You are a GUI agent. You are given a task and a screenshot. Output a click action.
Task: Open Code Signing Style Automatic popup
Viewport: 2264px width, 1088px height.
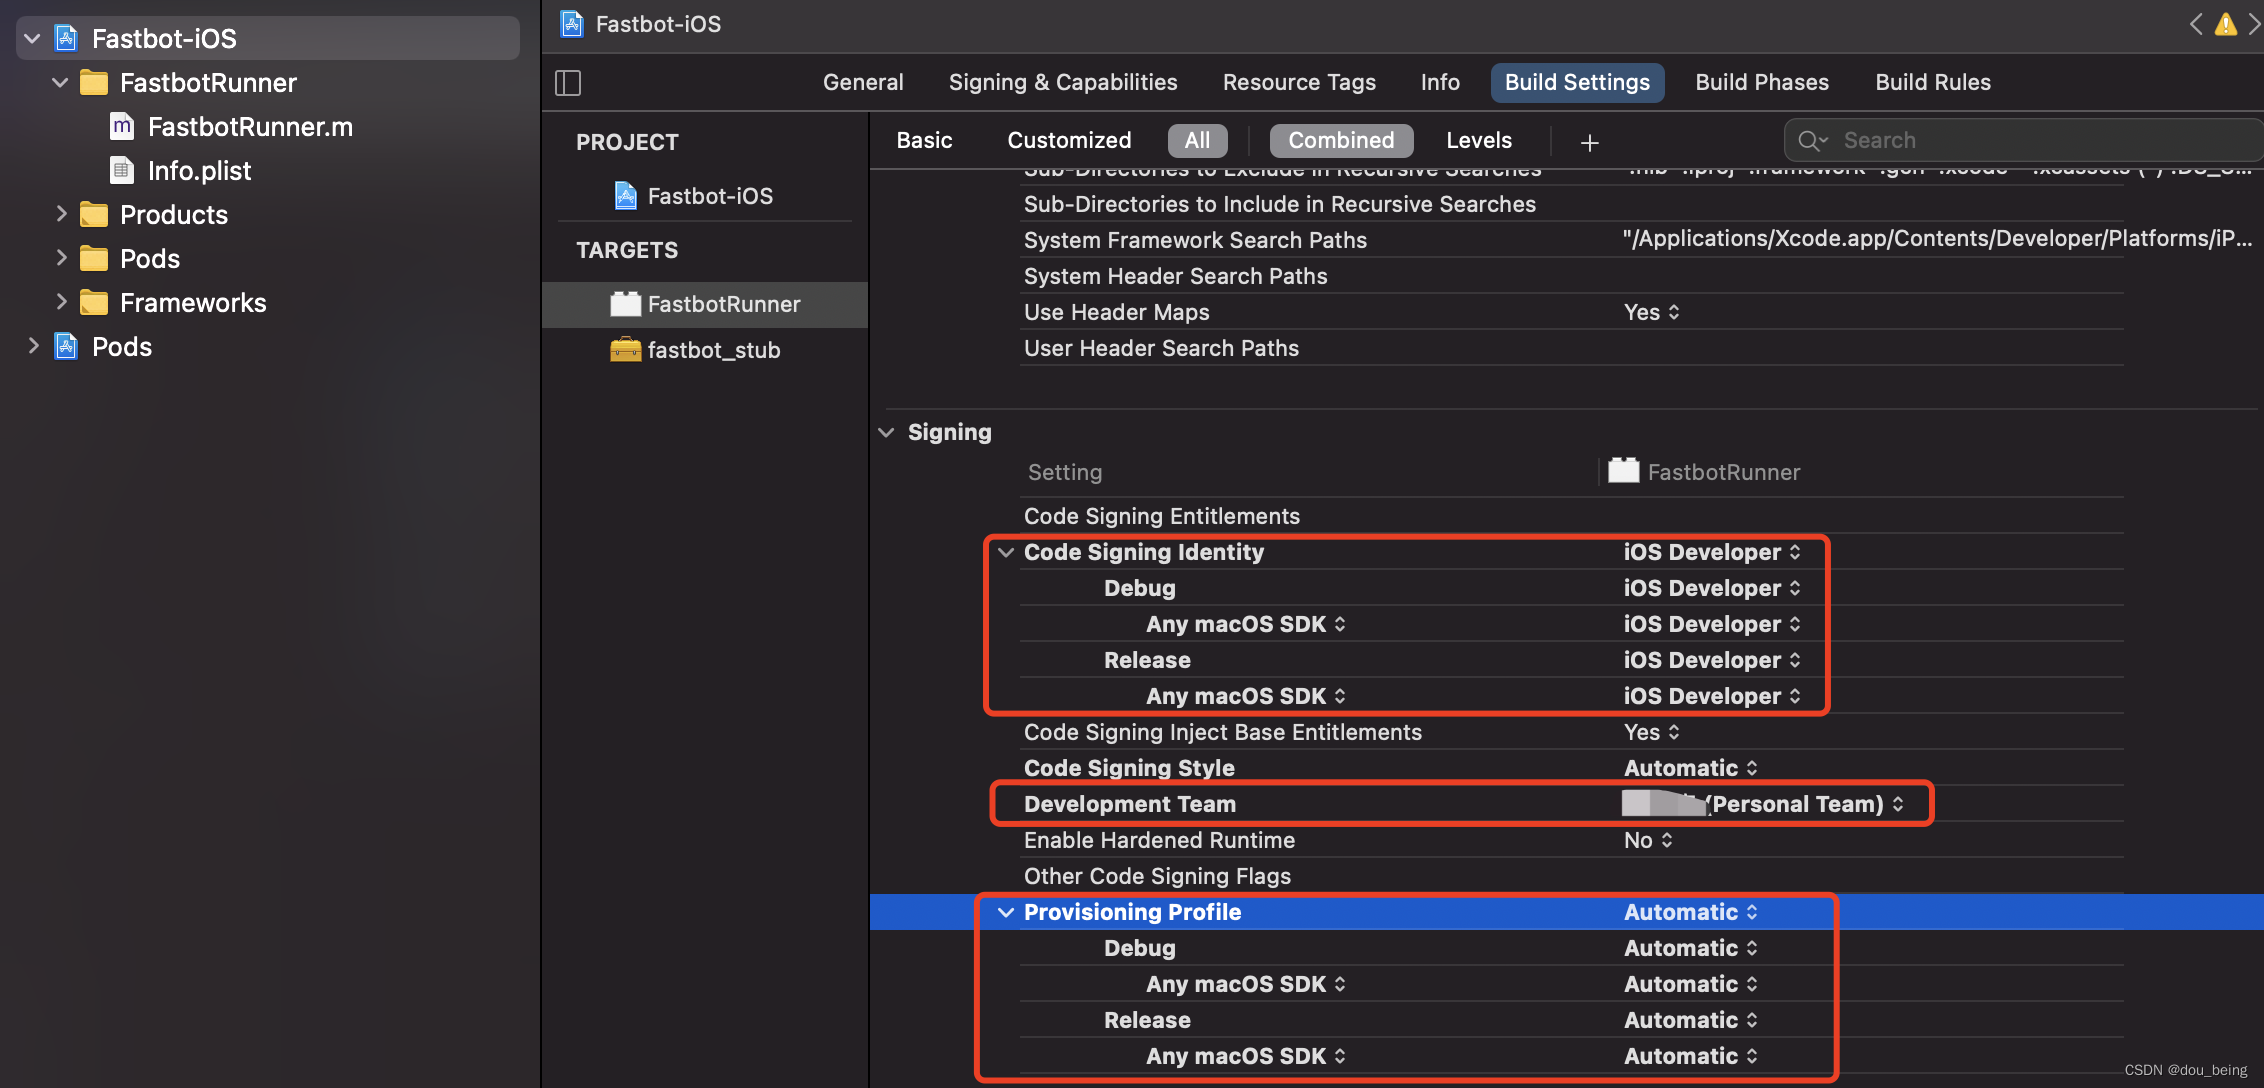[1690, 768]
